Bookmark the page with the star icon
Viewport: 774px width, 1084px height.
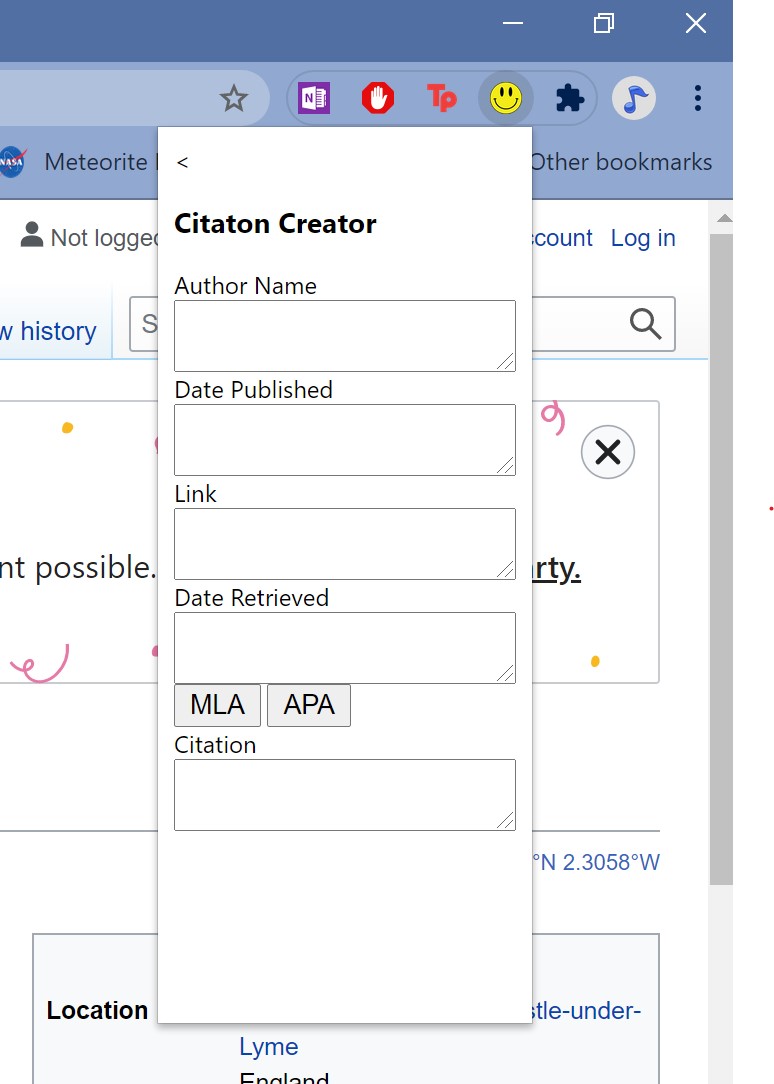coord(234,98)
